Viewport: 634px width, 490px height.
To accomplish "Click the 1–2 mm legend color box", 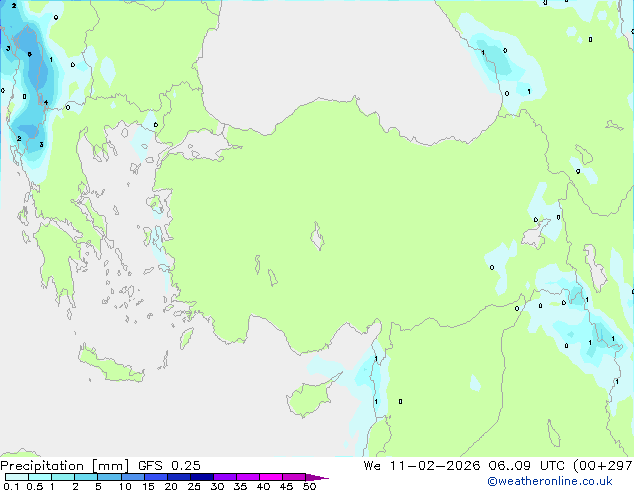I will click(63, 477).
